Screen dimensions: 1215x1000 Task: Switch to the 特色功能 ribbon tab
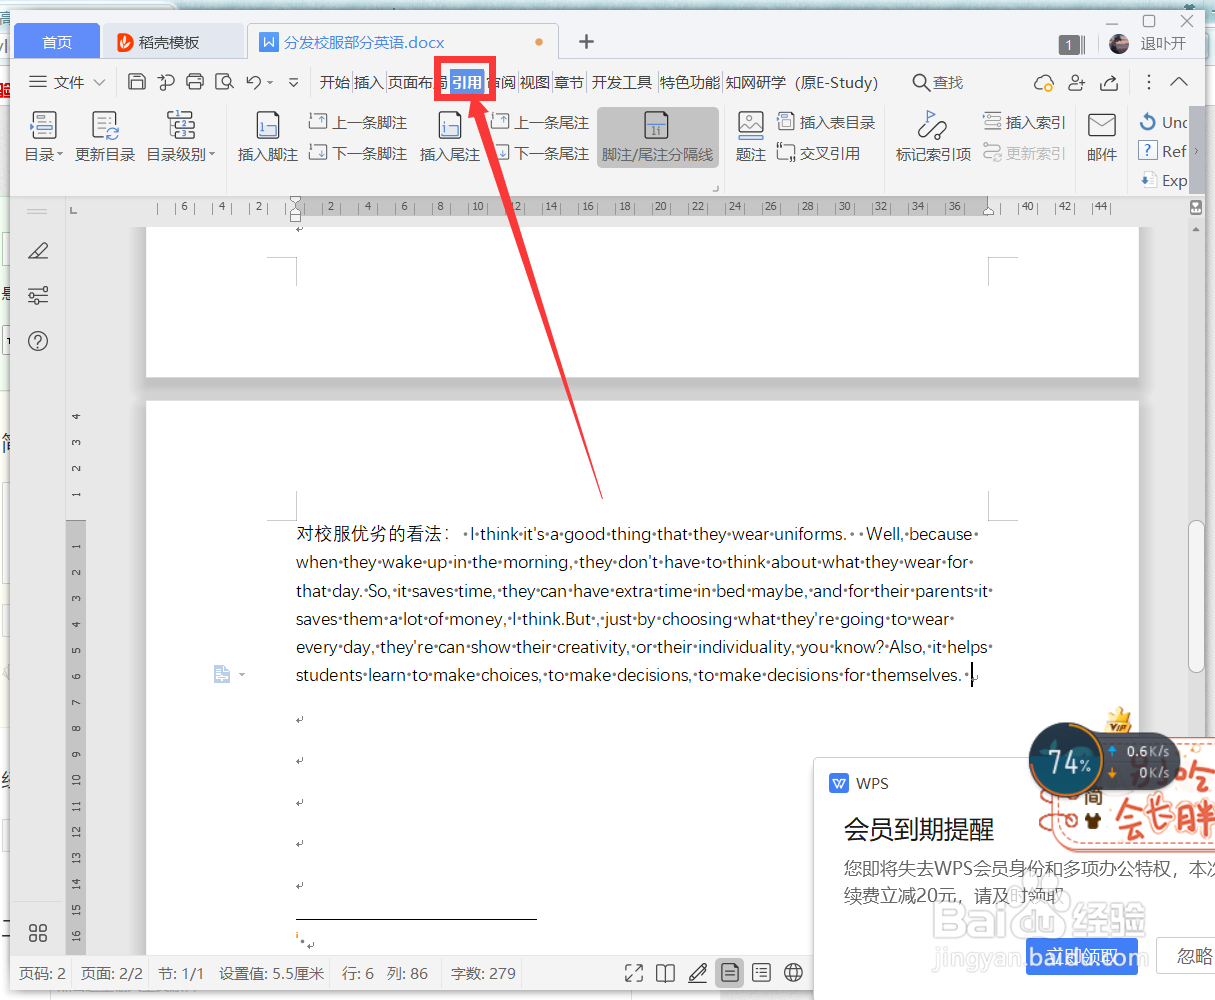coord(689,82)
